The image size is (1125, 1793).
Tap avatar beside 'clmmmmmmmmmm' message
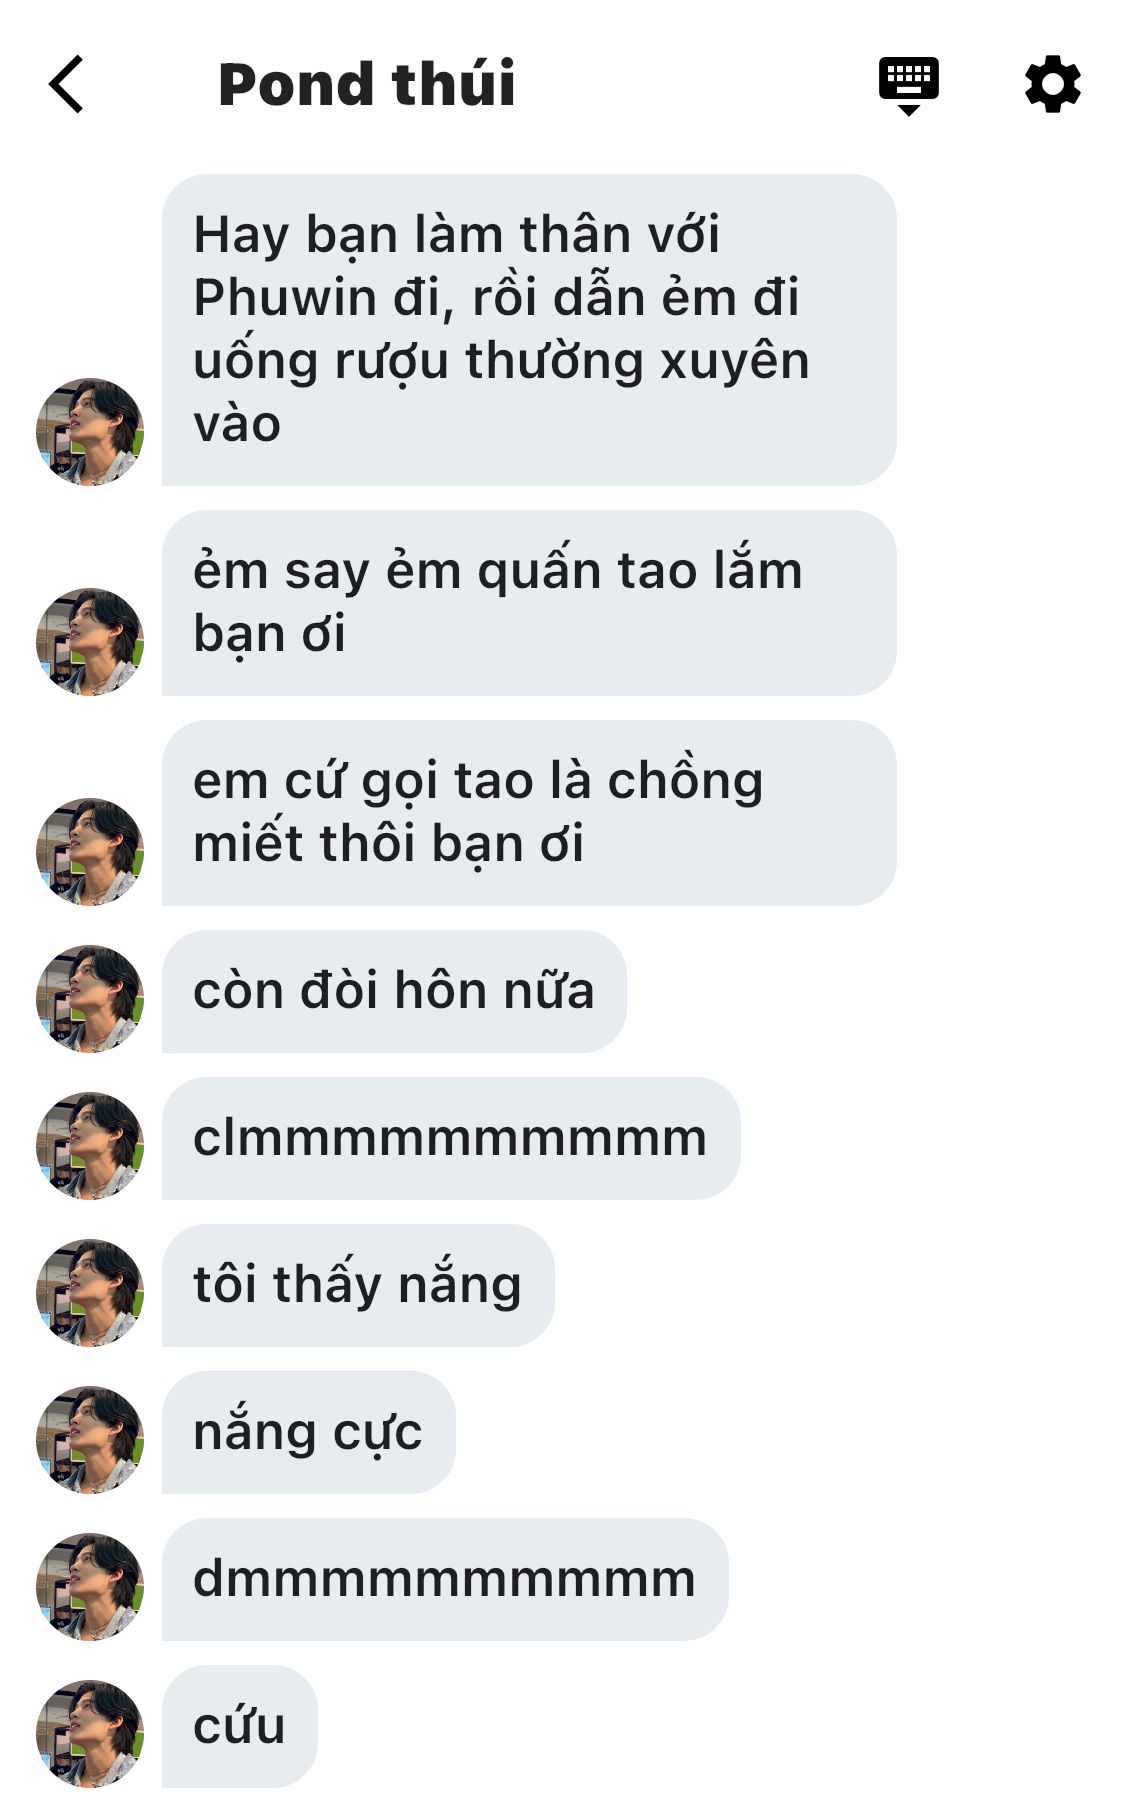[x=90, y=1146]
